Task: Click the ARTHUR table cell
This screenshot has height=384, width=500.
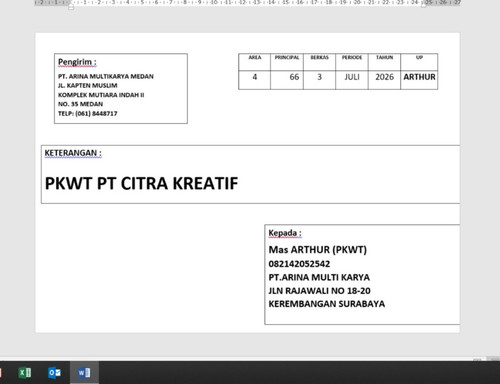Action: [x=419, y=80]
